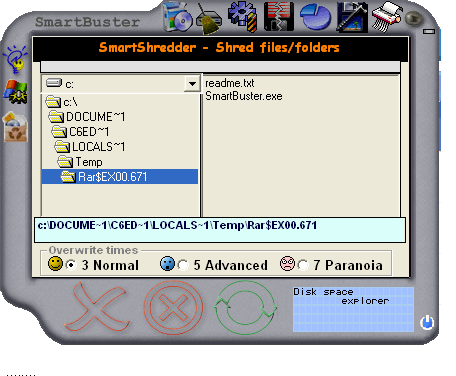Click the red circled X cancel button
Image resolution: width=456 pixels, height=376 pixels.
[x=173, y=307]
